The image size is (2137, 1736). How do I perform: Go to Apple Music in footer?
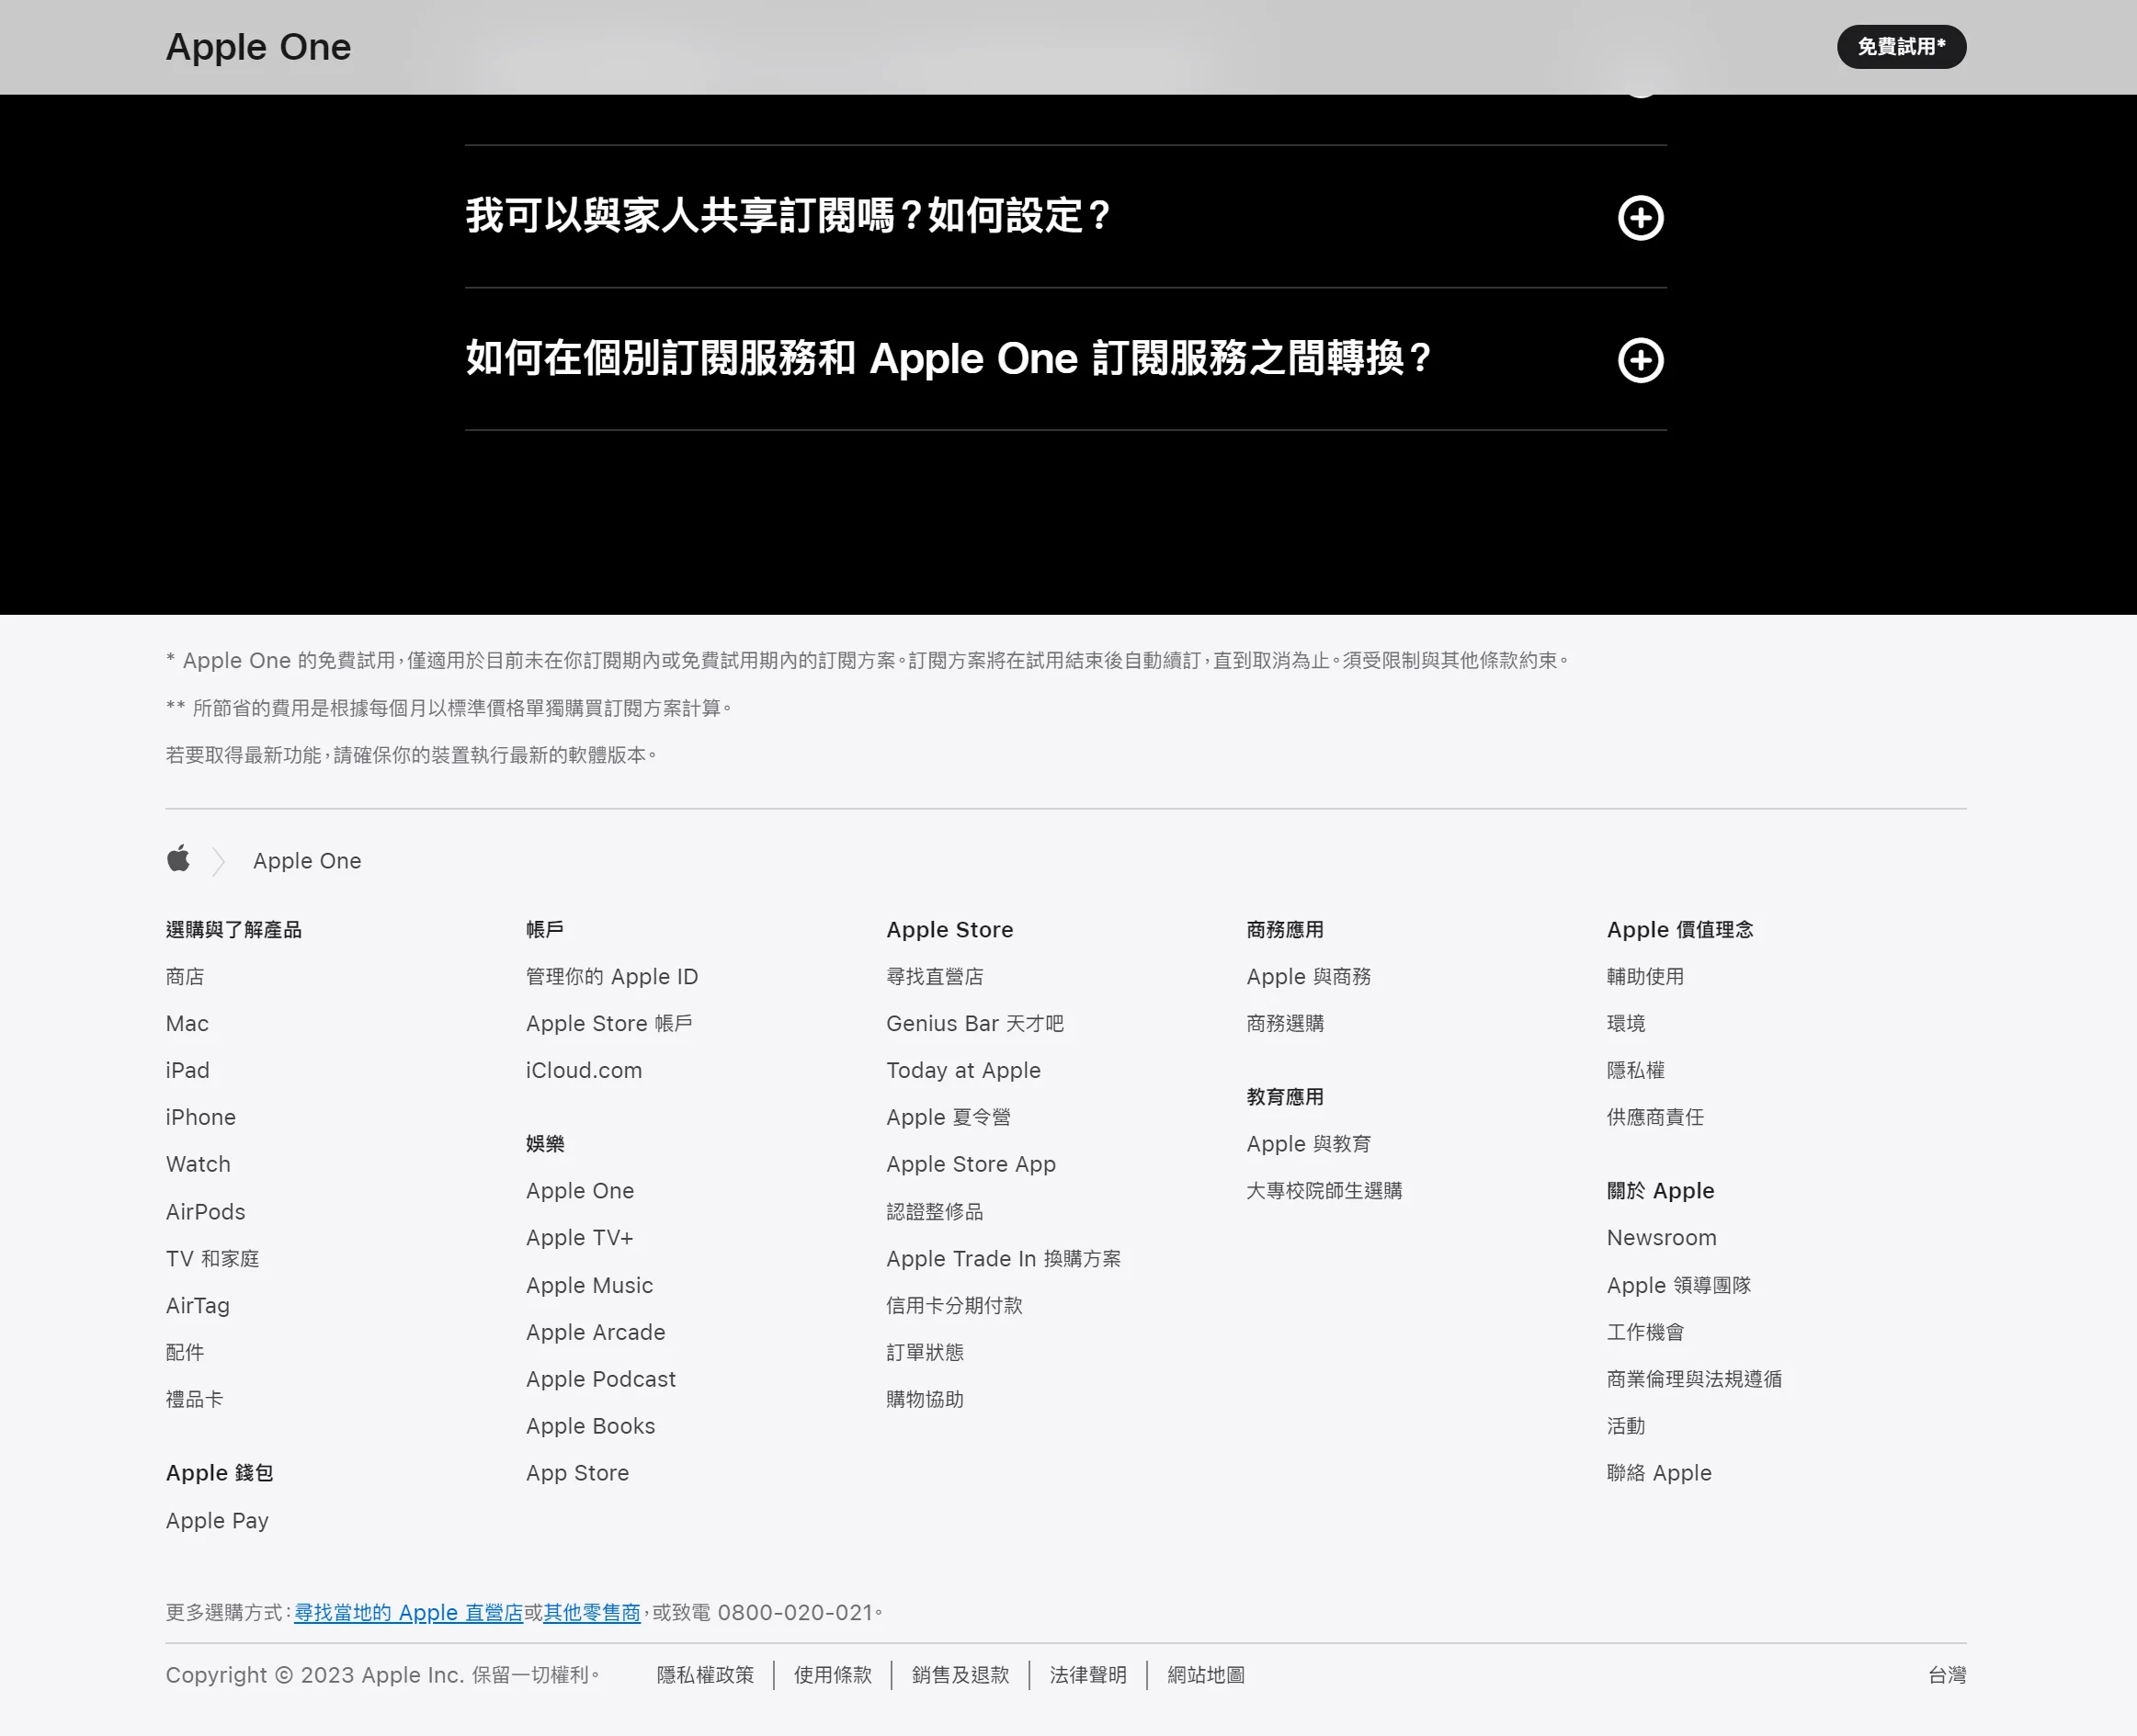pyautogui.click(x=589, y=1285)
